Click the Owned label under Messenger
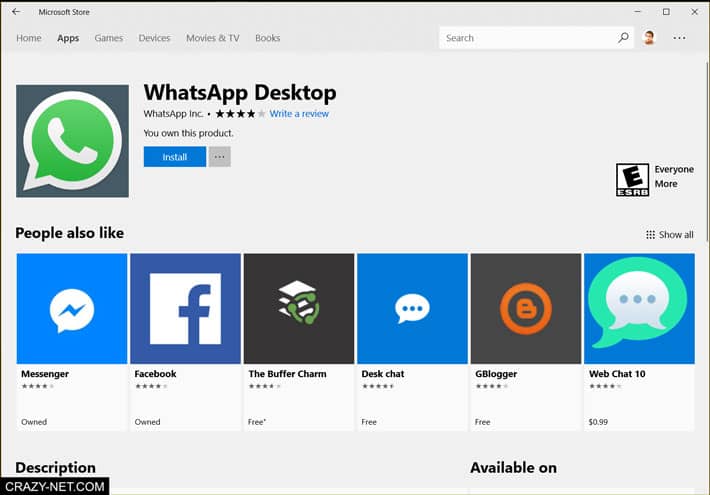710x495 pixels. [x=34, y=422]
